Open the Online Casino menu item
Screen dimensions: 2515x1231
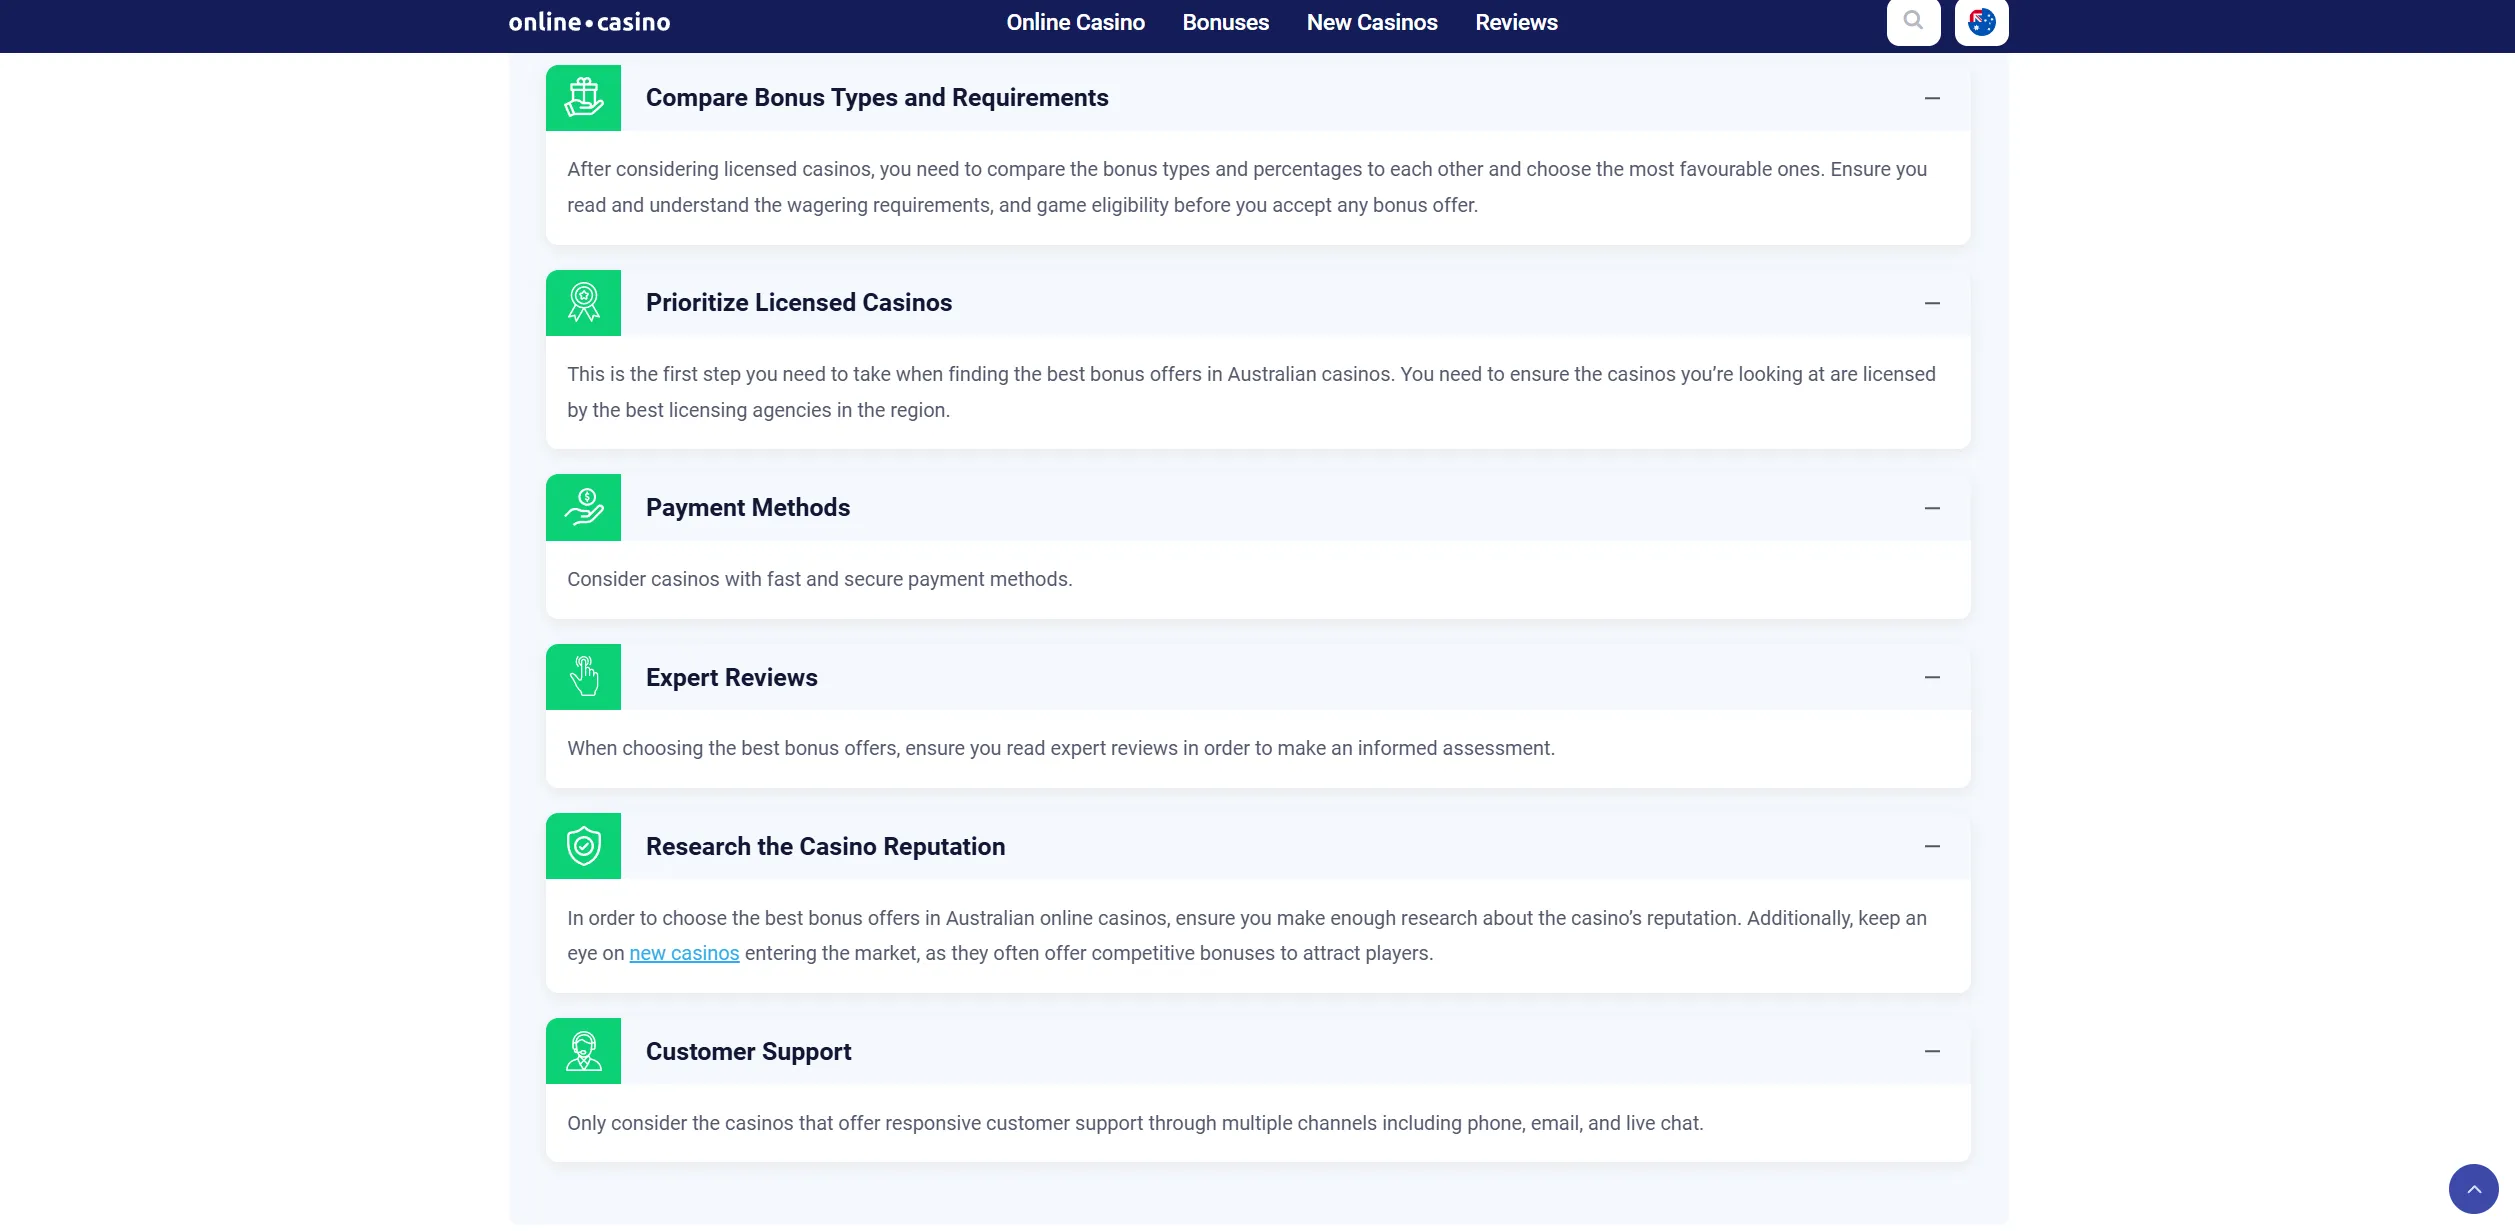[x=1075, y=22]
